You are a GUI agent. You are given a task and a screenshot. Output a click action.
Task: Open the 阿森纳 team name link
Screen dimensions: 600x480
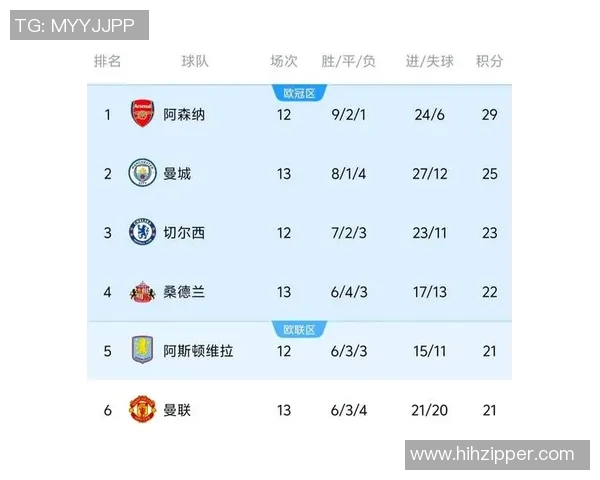[x=184, y=114]
